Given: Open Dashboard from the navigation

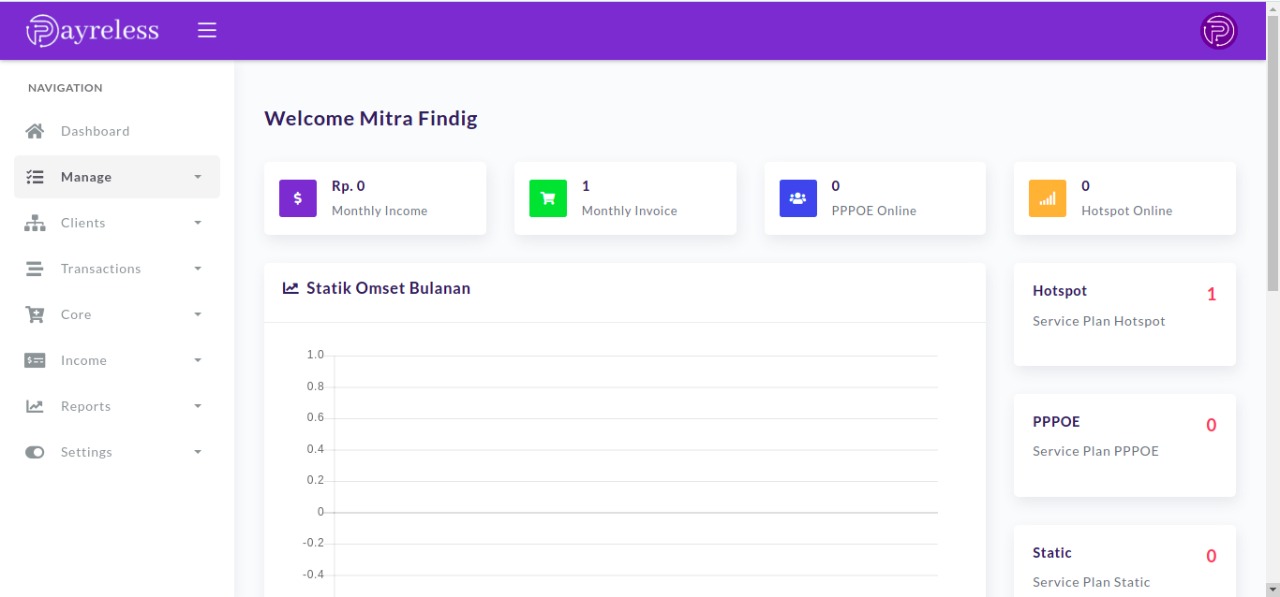Looking at the screenshot, I should pyautogui.click(x=117, y=131).
